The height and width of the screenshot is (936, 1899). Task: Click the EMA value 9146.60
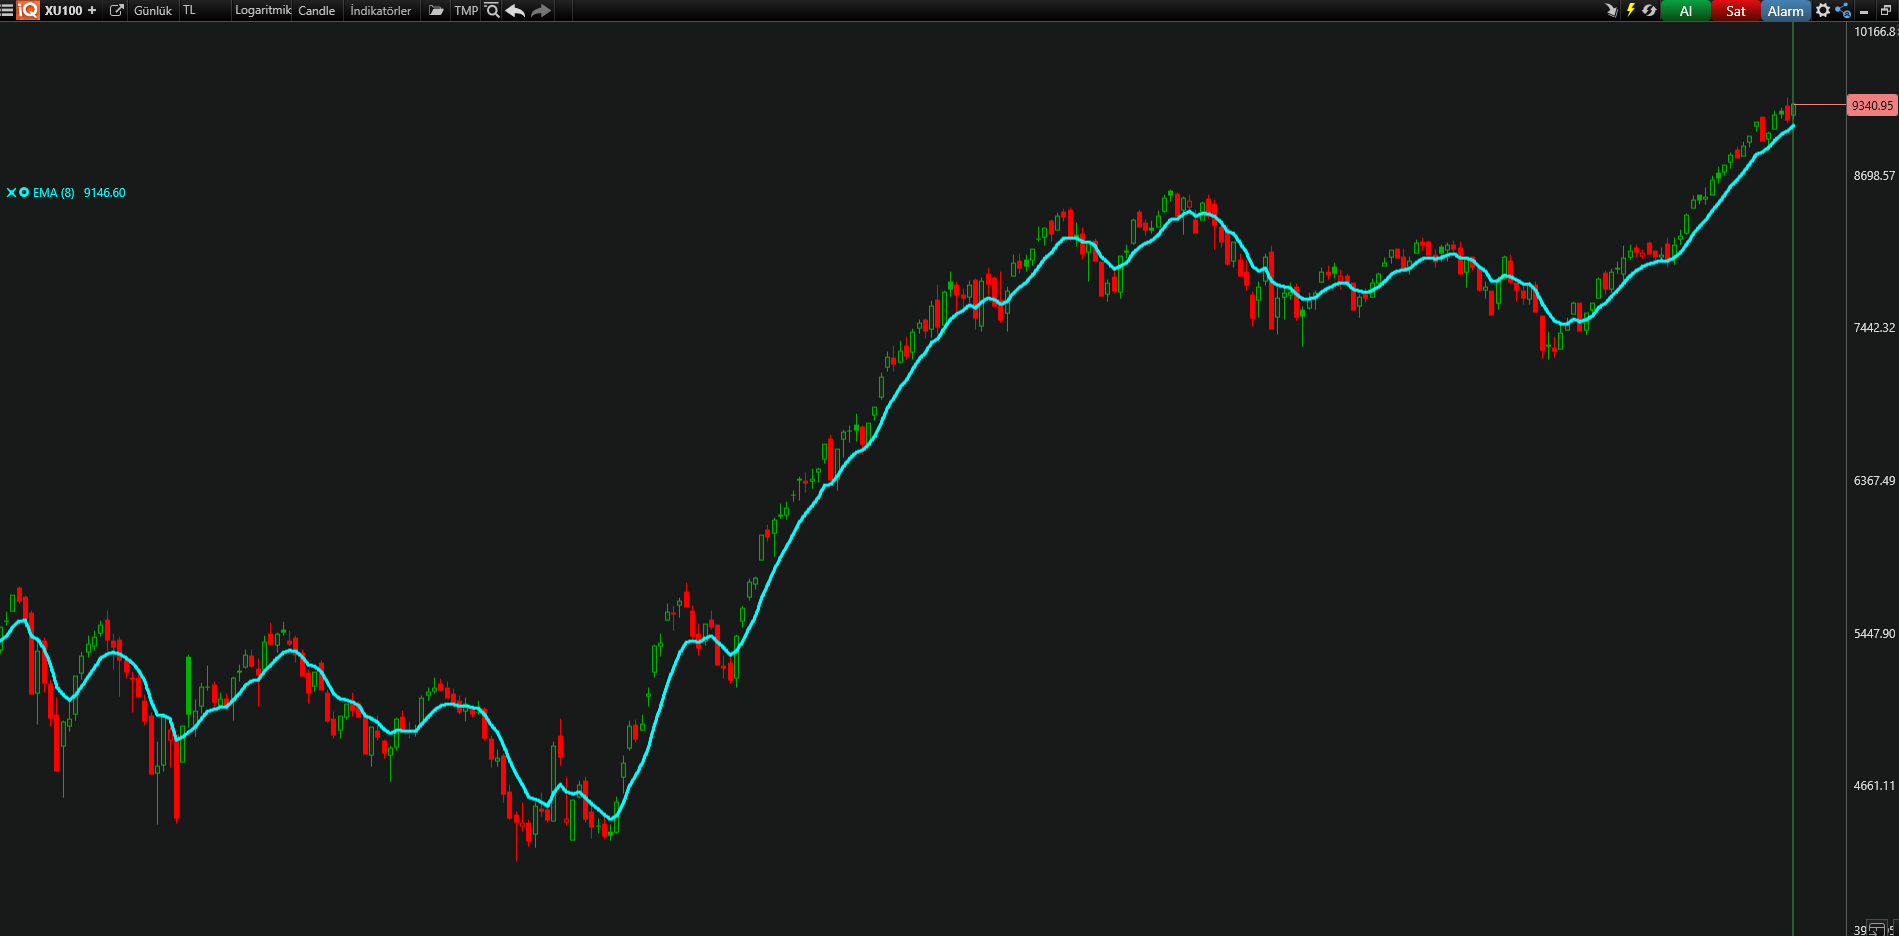point(105,193)
